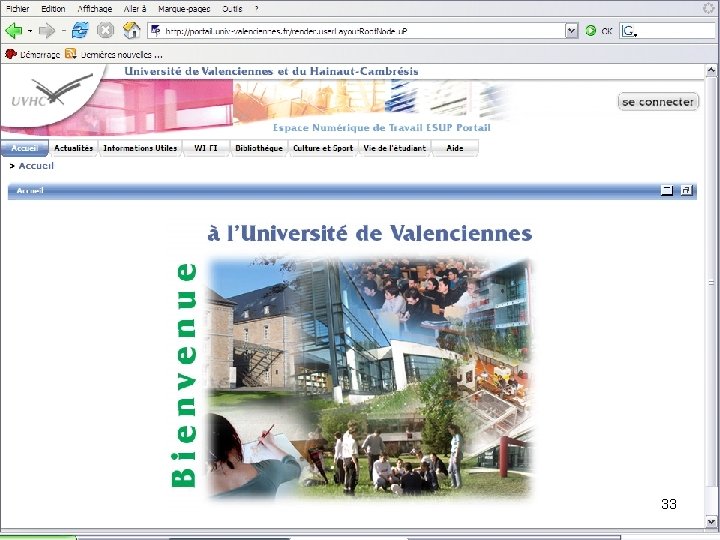Image resolution: width=720 pixels, height=540 pixels.
Task: Click the page scrollbar up arrow
Action: pos(711,71)
